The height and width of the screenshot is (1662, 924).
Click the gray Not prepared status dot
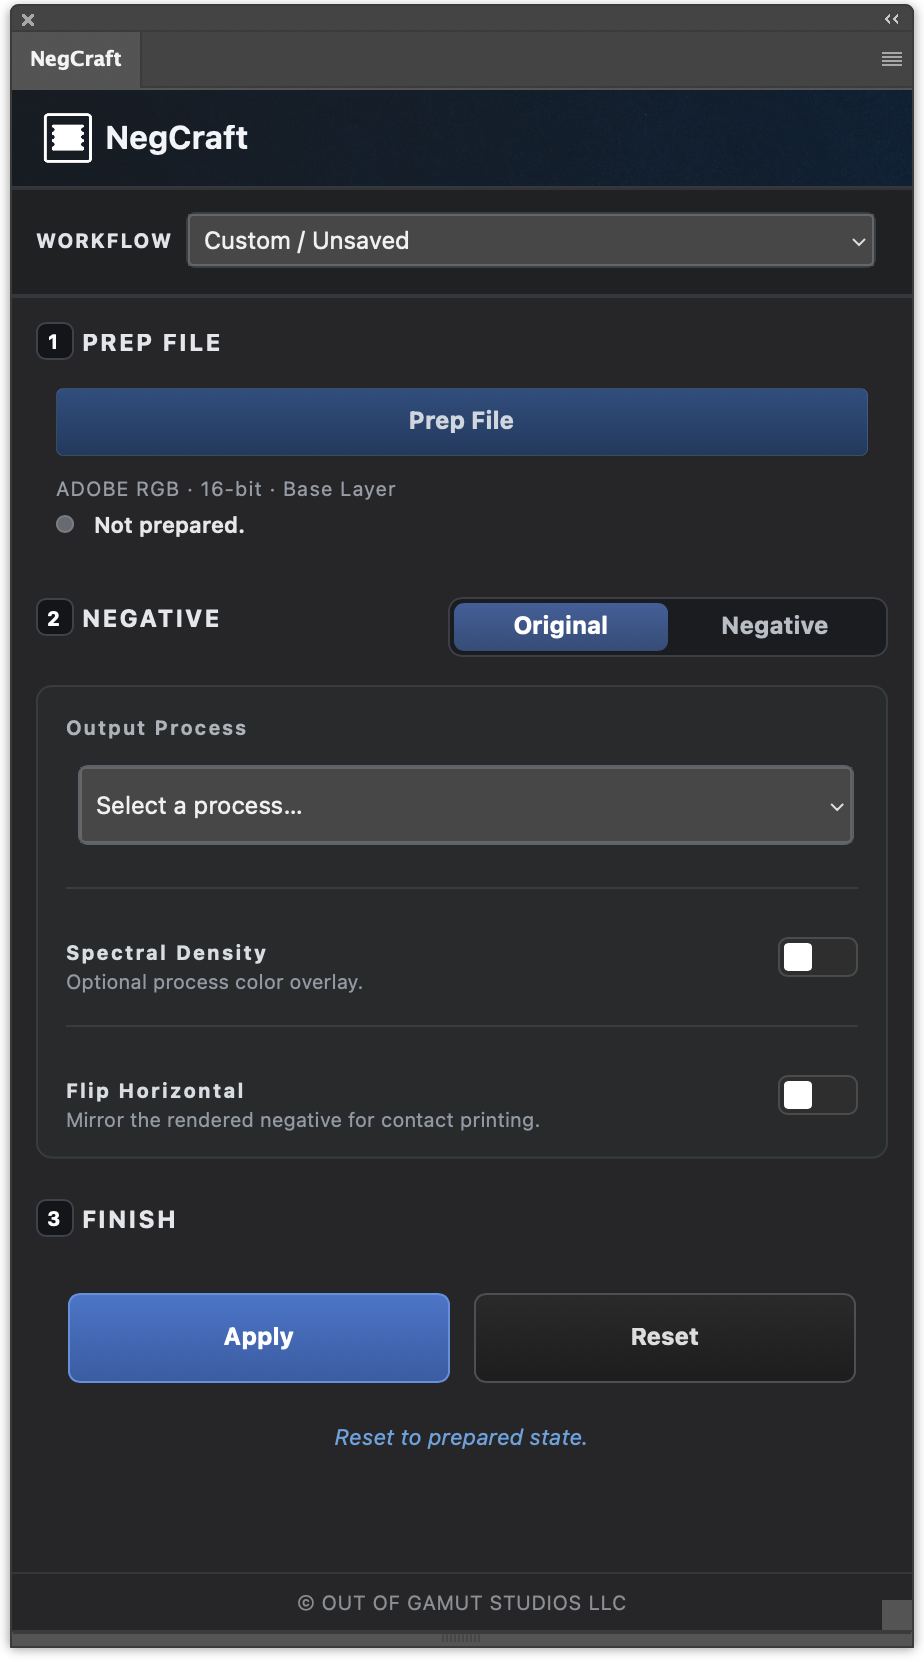pyautogui.click(x=65, y=524)
